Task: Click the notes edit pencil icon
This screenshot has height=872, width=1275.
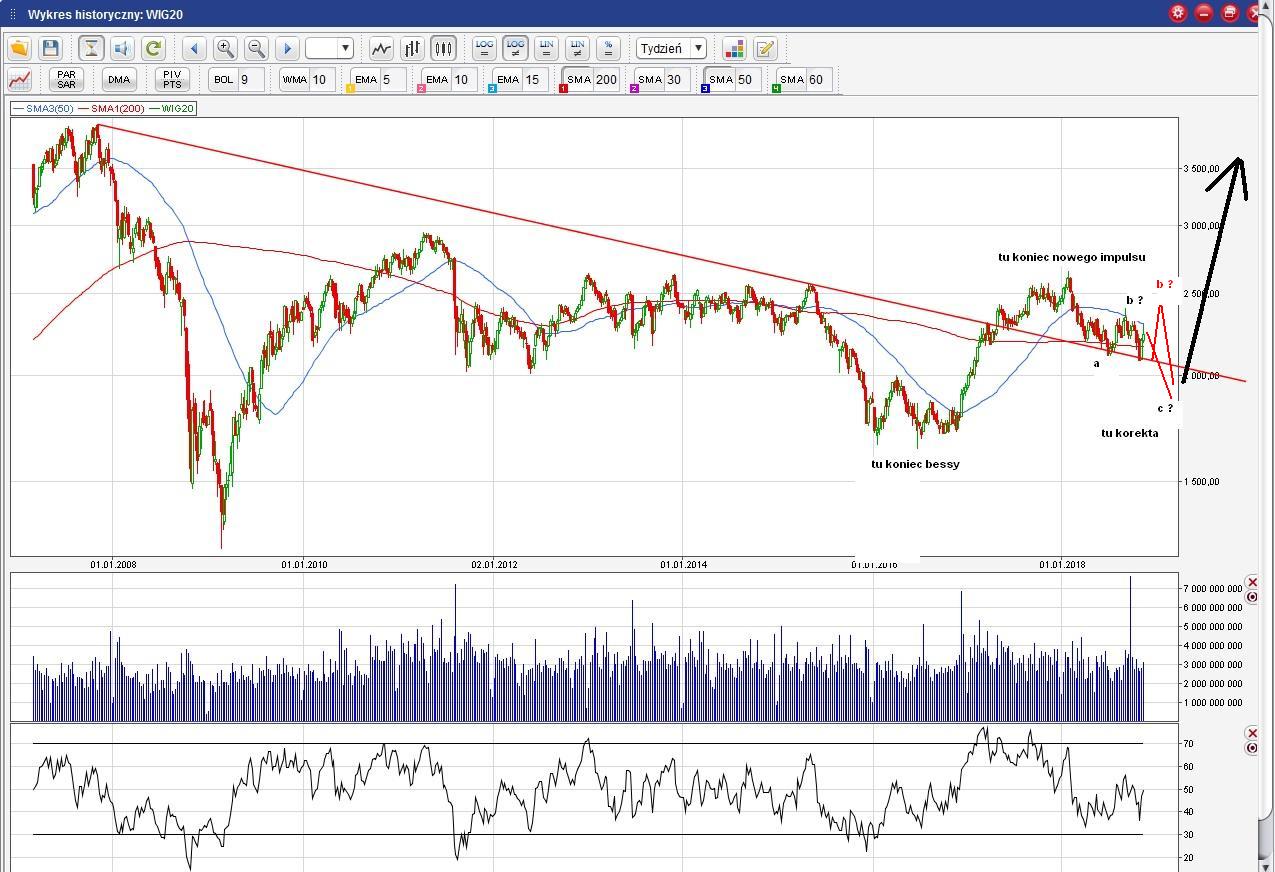Action: pyautogui.click(x=765, y=48)
